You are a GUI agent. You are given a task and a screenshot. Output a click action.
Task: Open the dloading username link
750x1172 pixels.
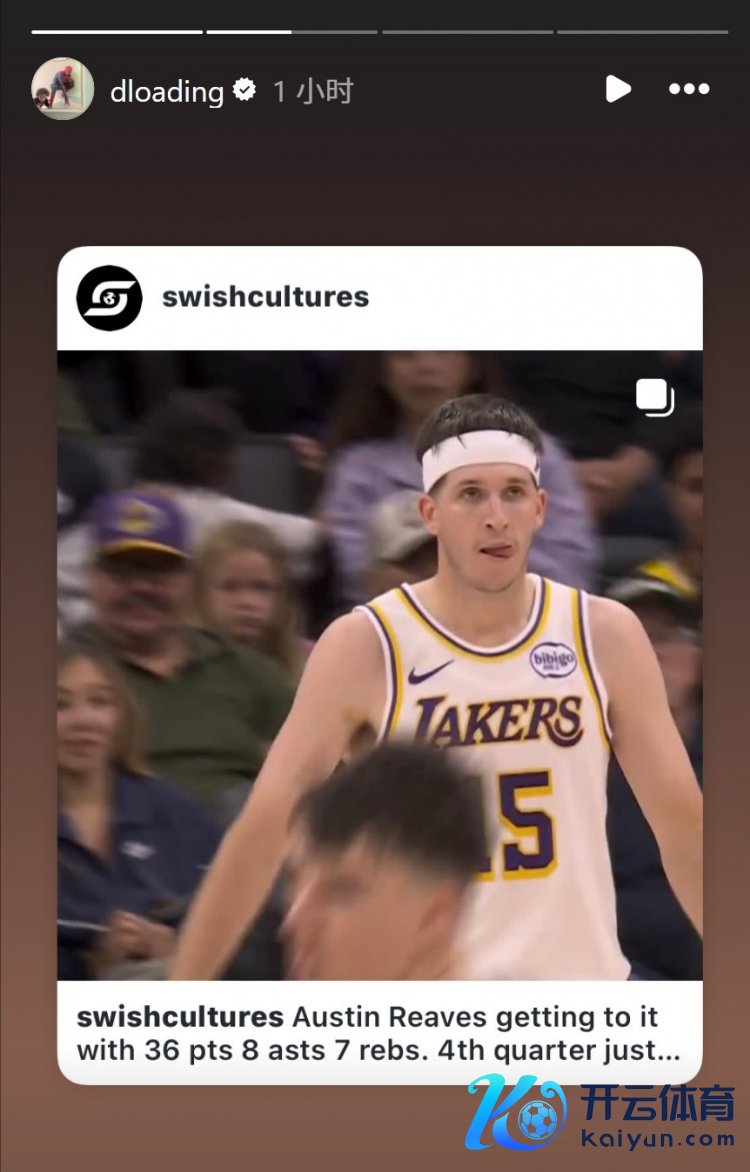click(x=167, y=91)
